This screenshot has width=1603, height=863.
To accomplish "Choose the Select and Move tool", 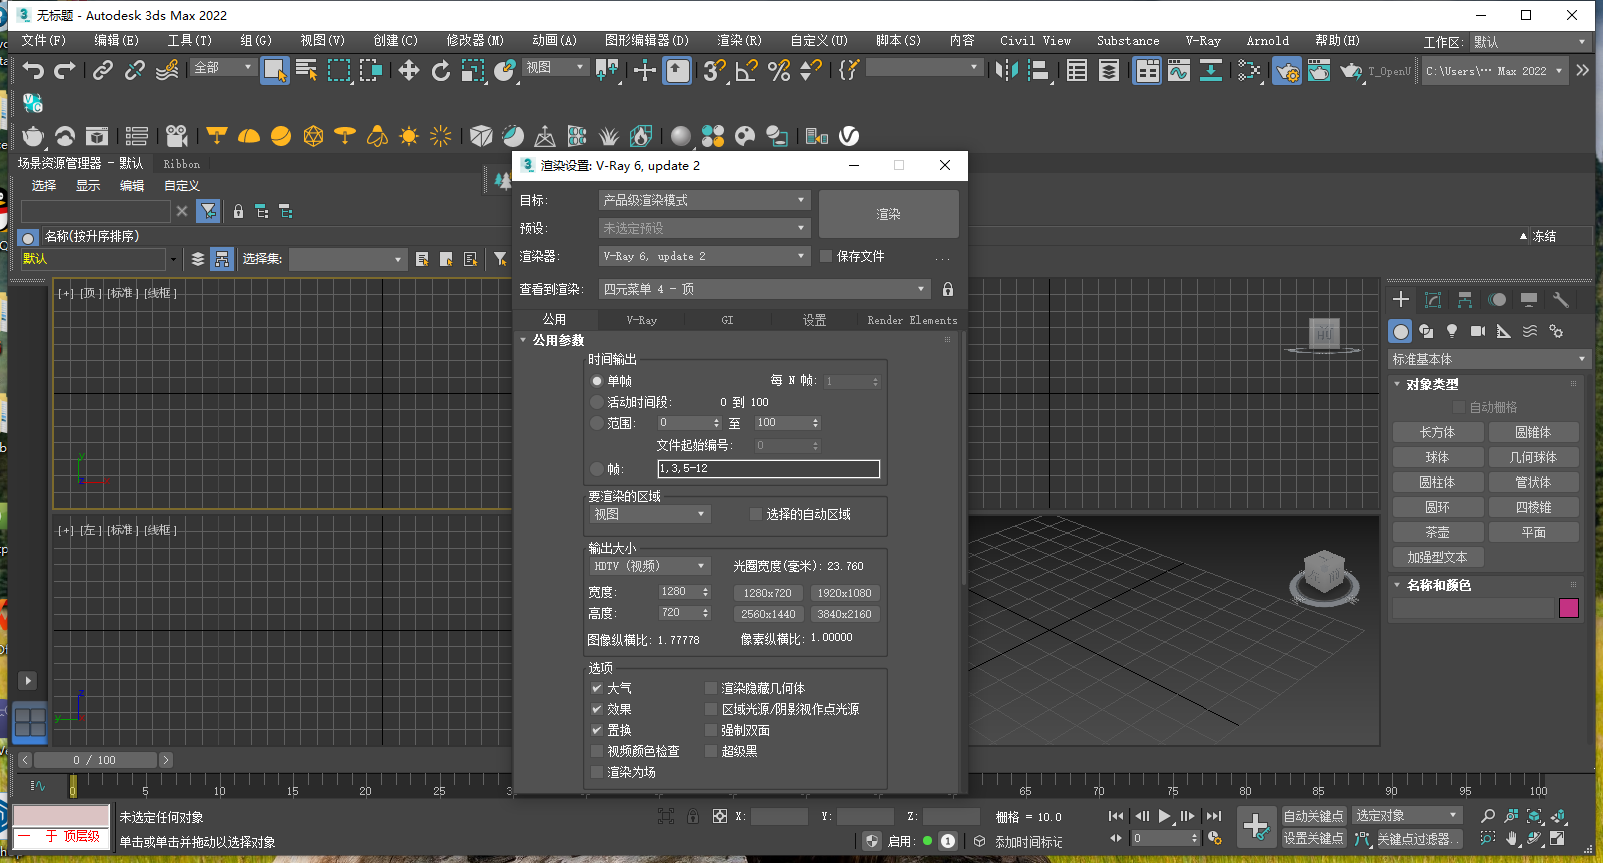I will [408, 70].
